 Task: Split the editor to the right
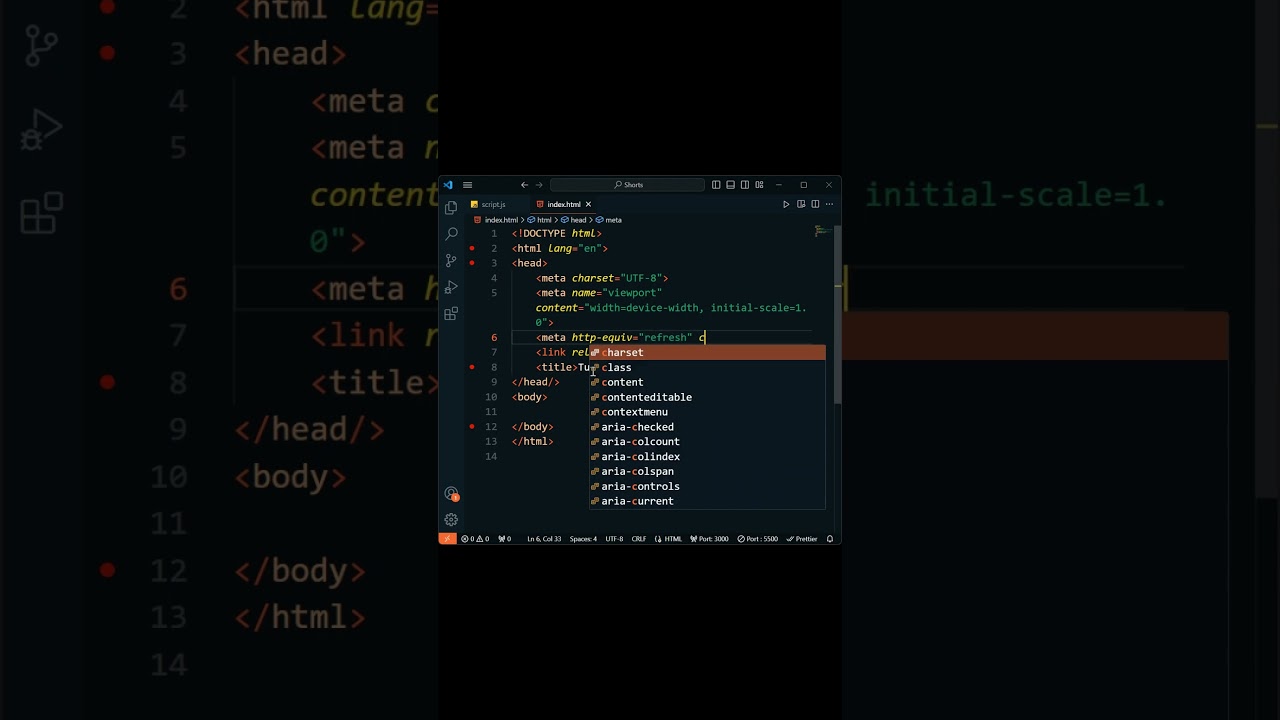(x=815, y=204)
